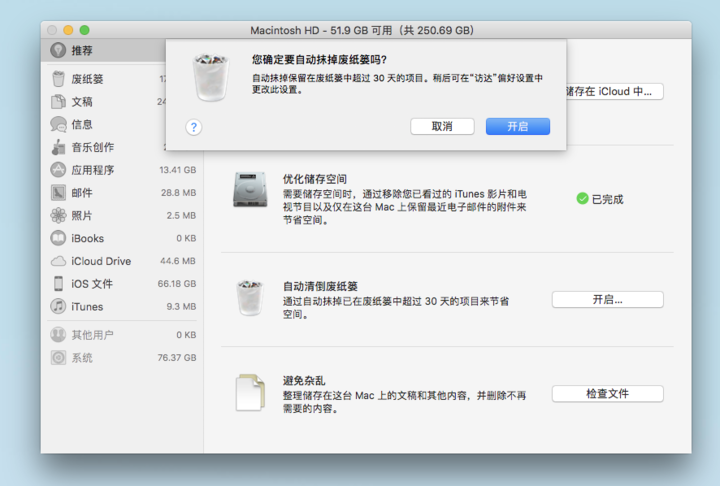
Task: Click the document icon beside 避免杂乱
Action: point(250,393)
